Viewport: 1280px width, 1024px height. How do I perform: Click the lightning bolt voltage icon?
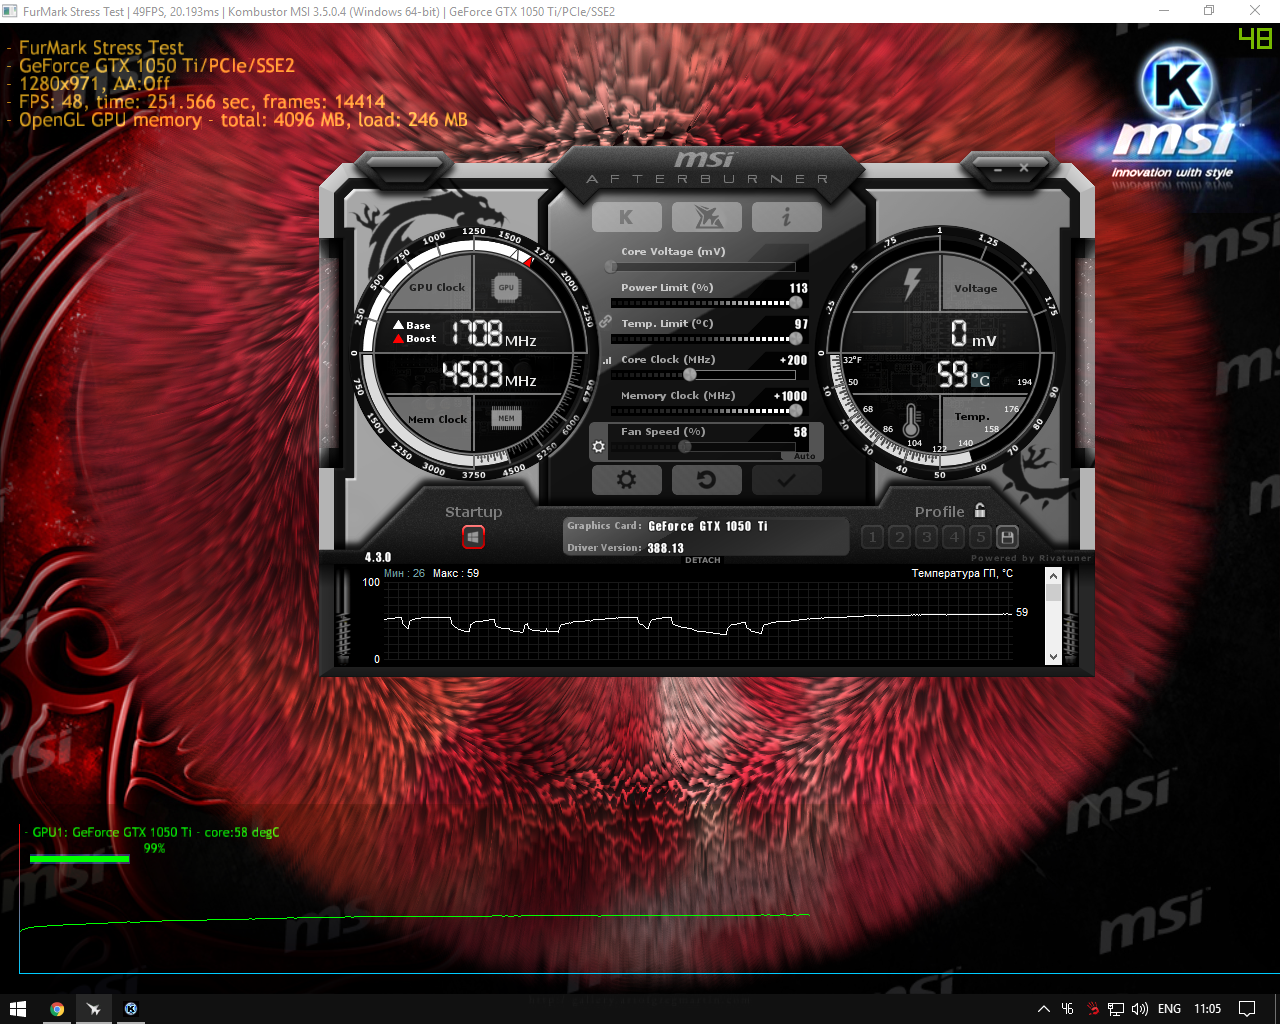[912, 284]
